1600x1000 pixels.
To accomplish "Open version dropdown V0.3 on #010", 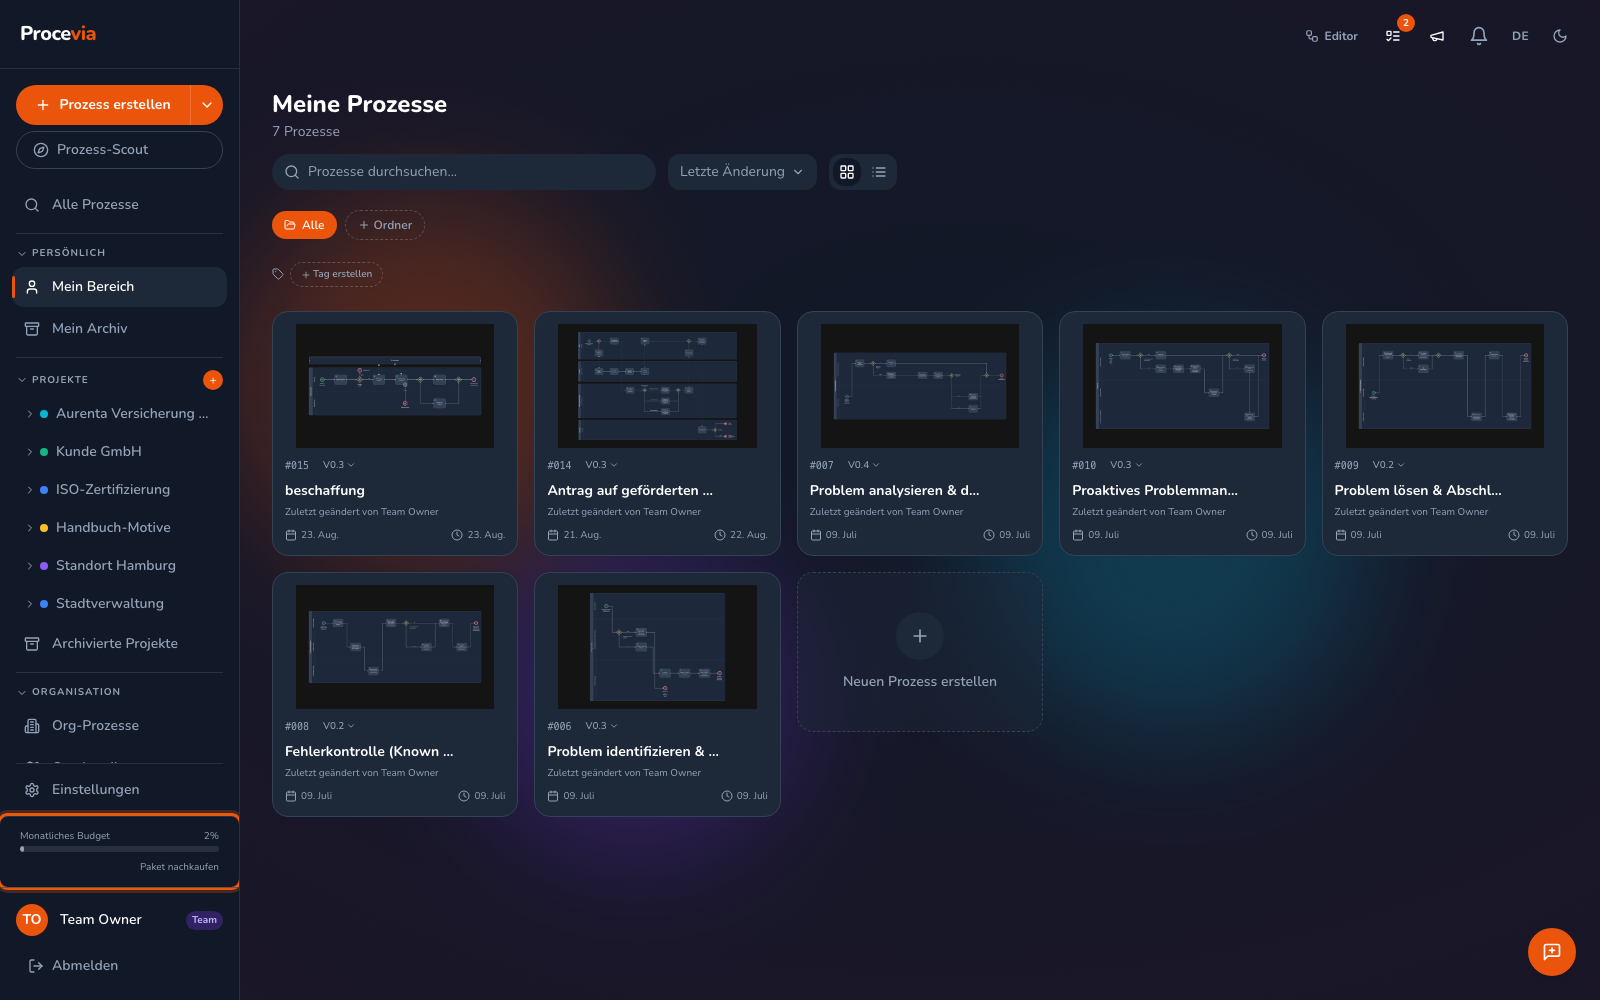I will [x=1126, y=465].
